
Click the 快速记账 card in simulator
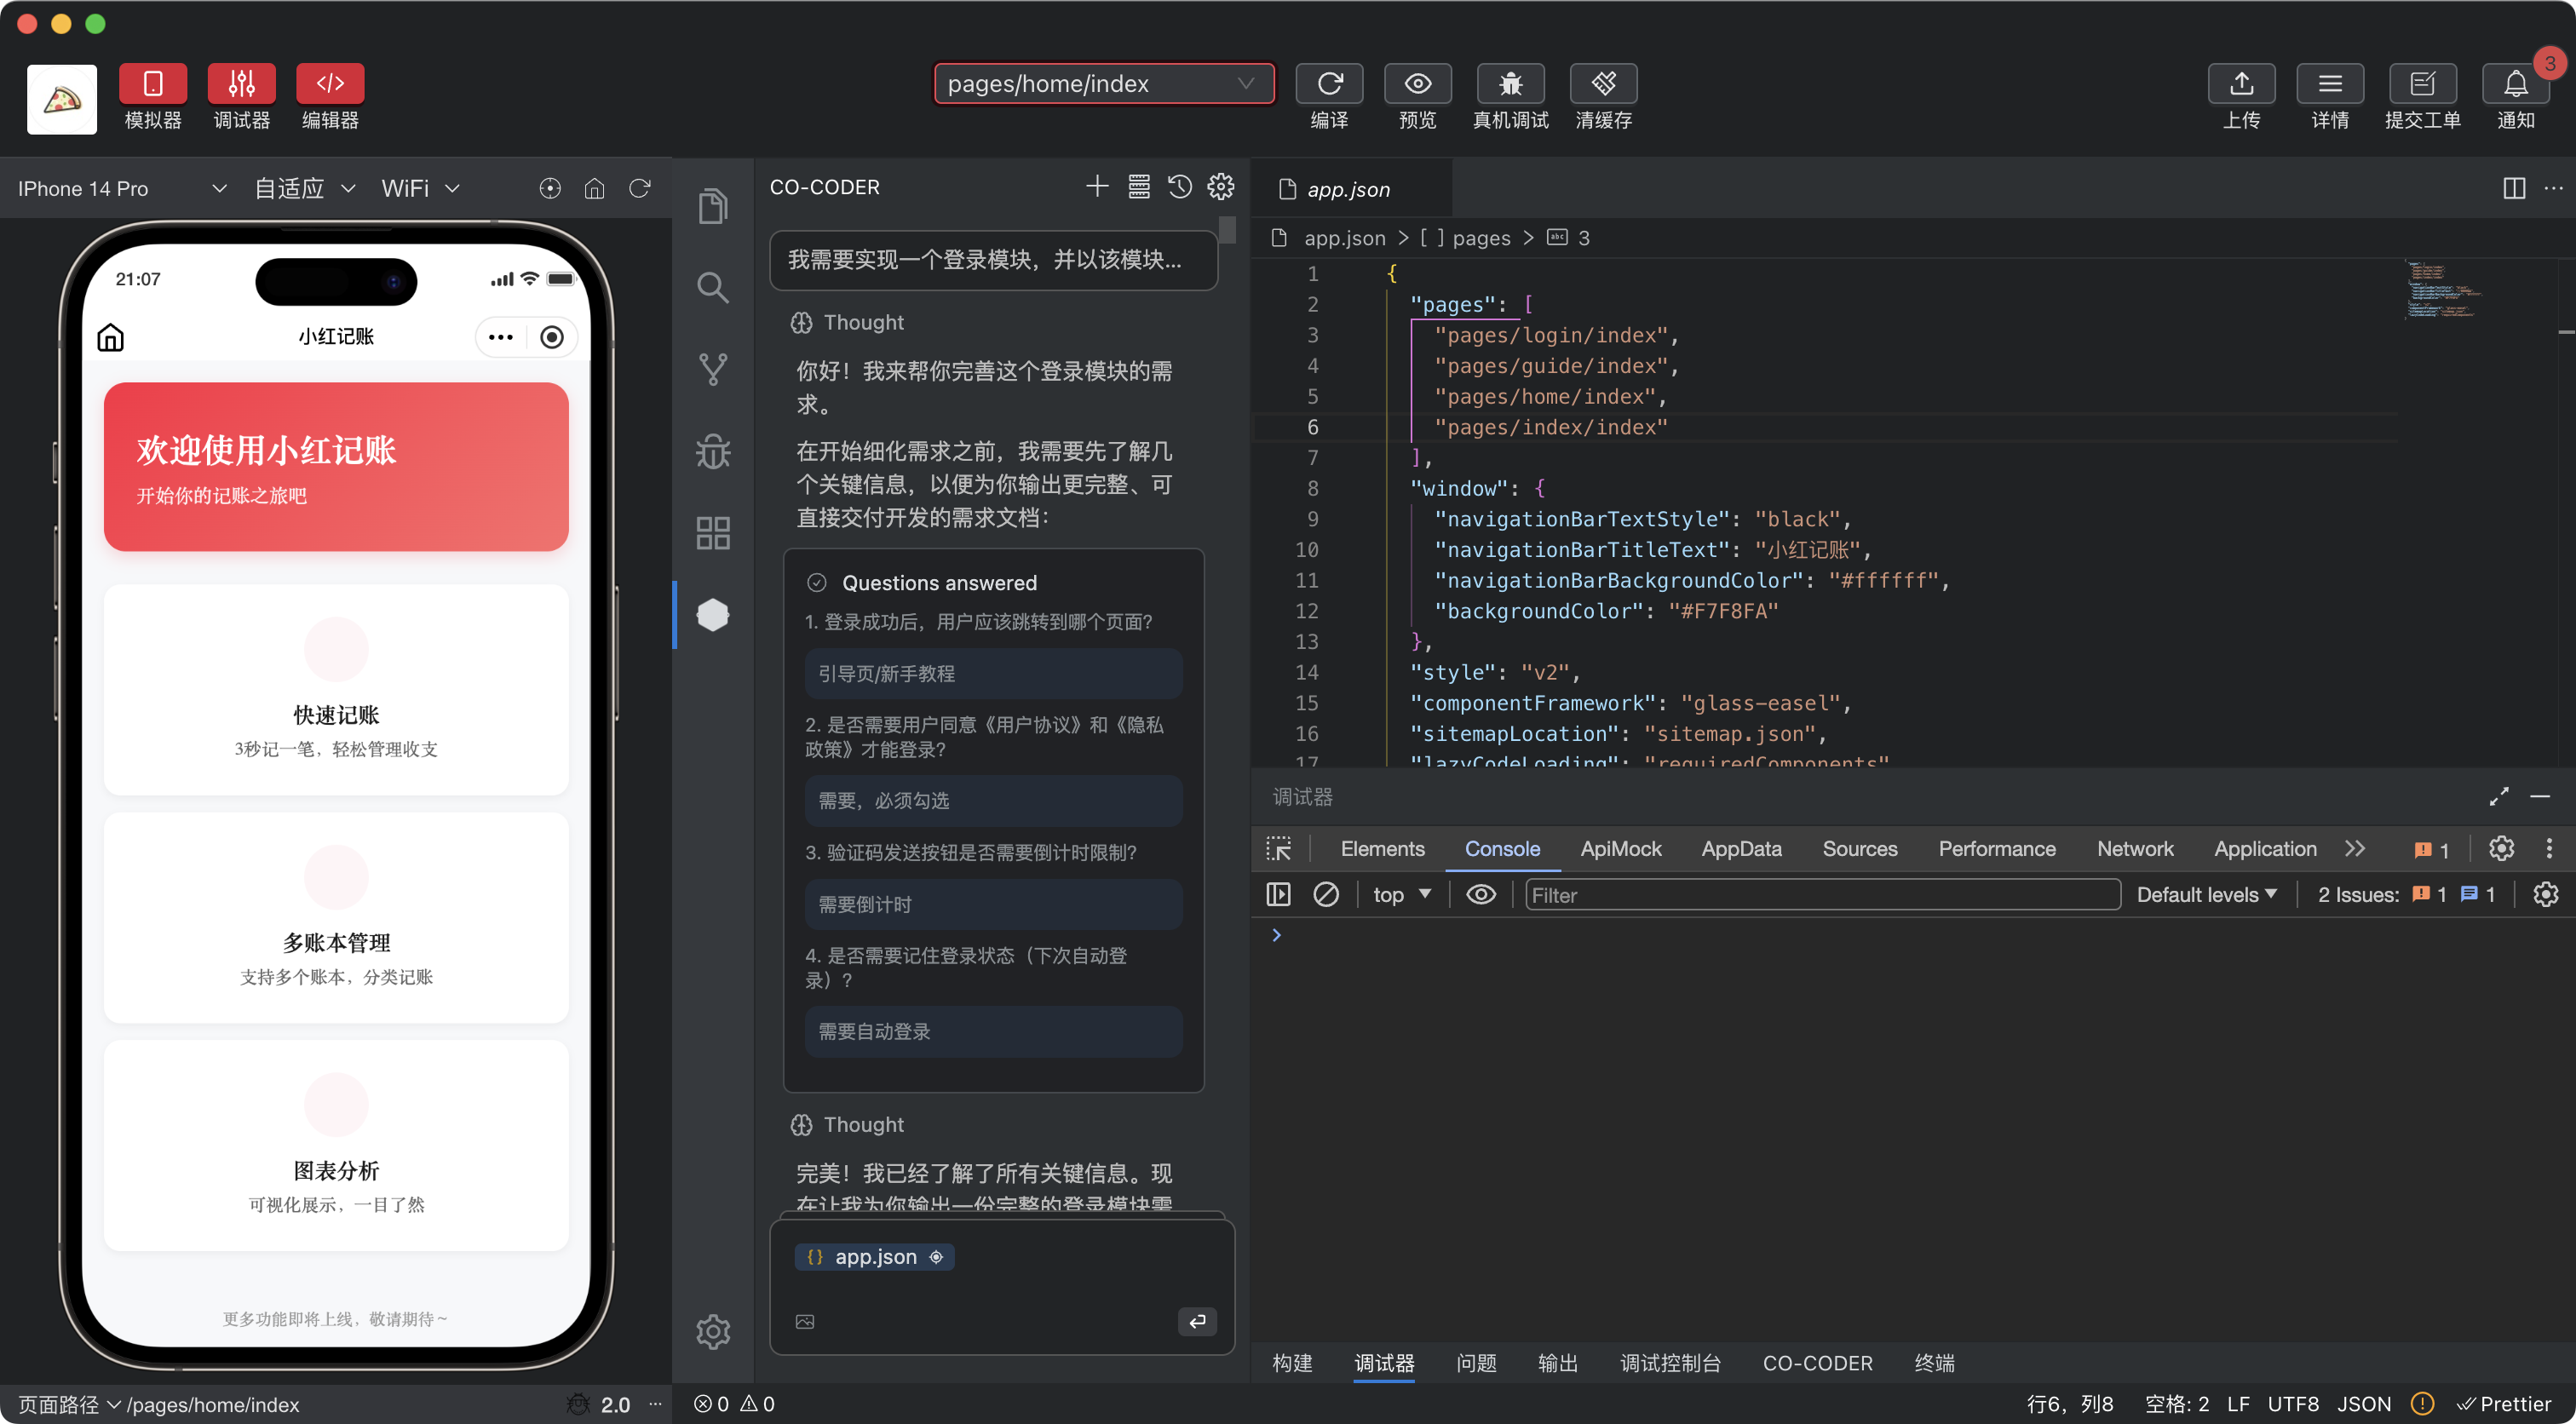tap(336, 690)
